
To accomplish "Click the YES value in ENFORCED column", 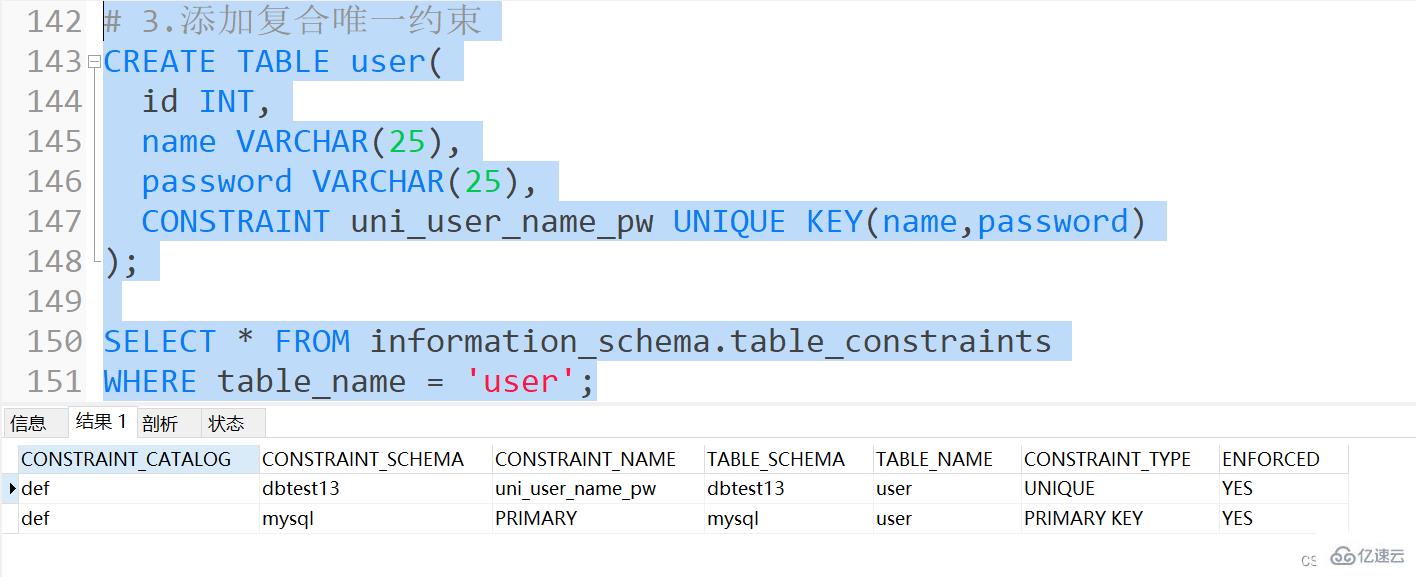I will pos(1237,488).
